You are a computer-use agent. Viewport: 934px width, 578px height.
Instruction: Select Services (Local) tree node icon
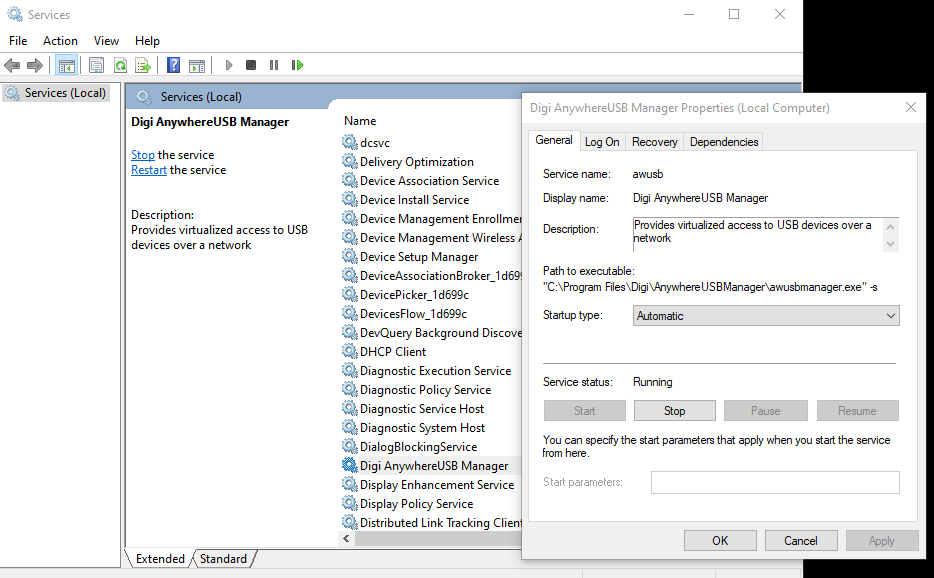tap(12, 93)
